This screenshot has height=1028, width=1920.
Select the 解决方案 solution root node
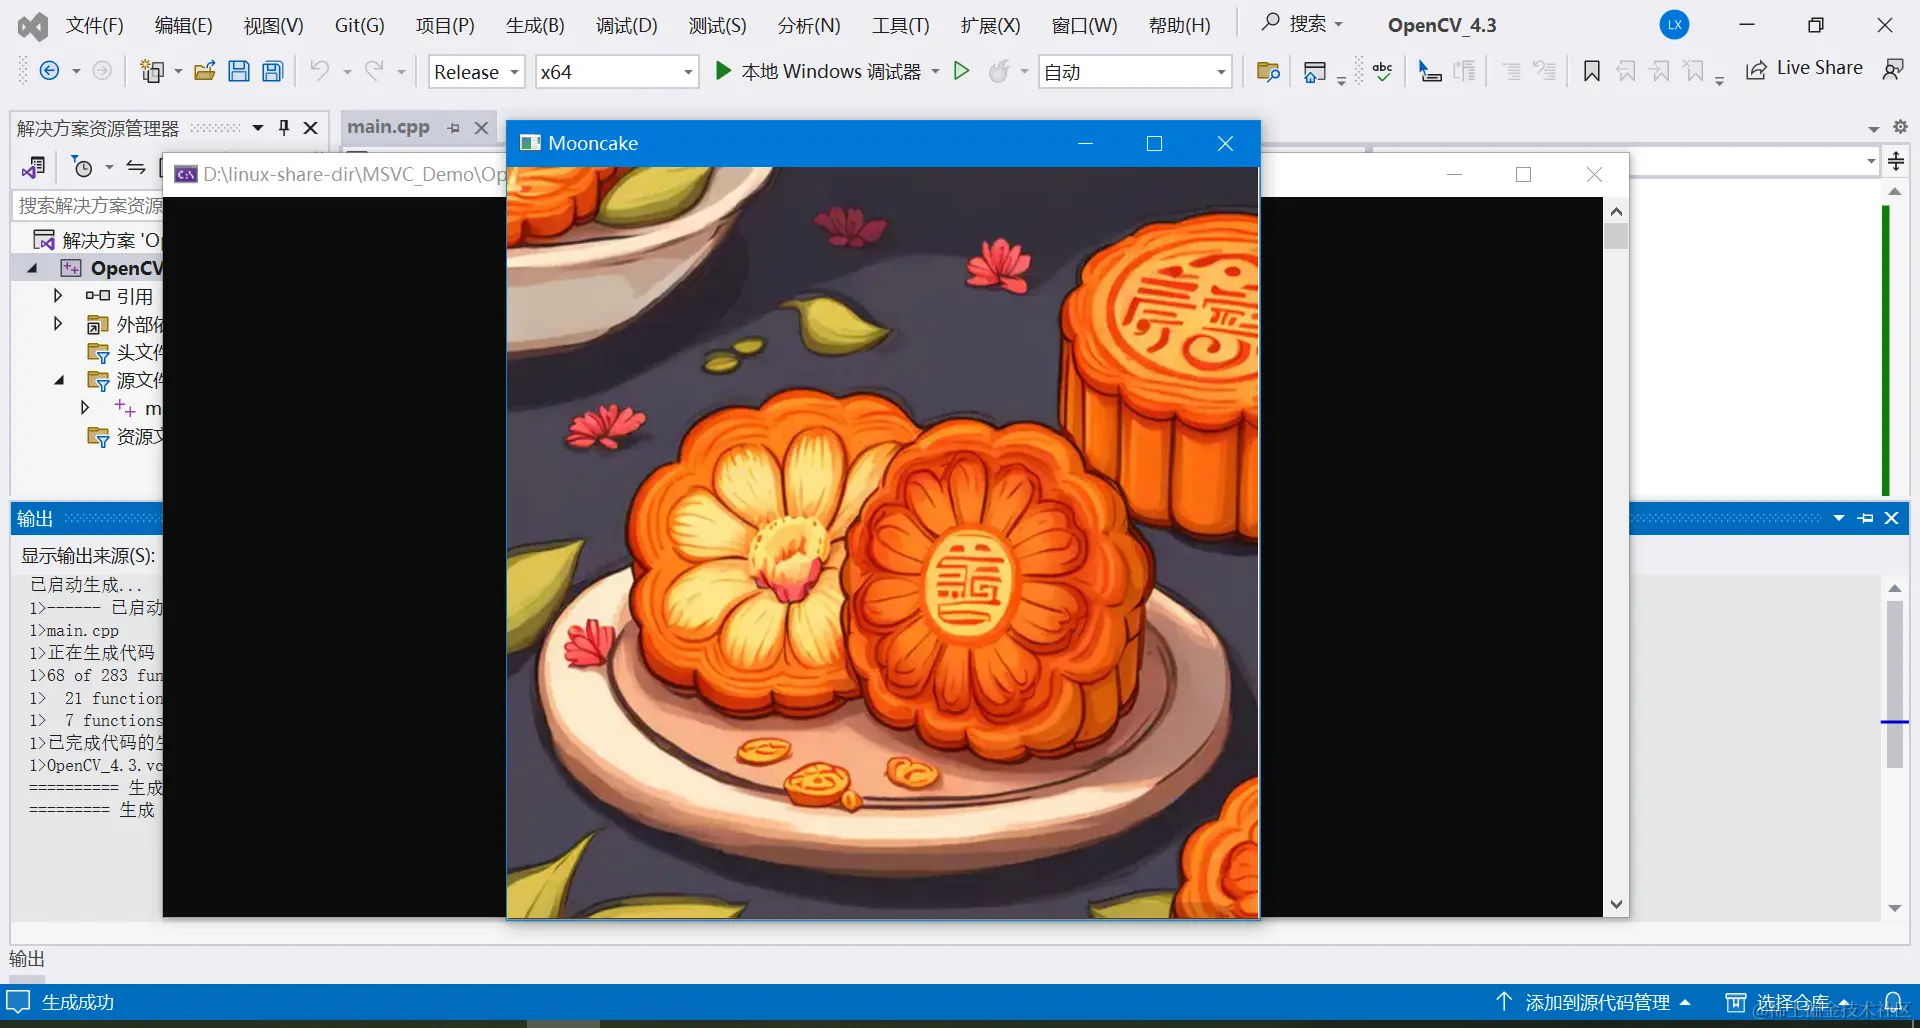pyautogui.click(x=97, y=240)
